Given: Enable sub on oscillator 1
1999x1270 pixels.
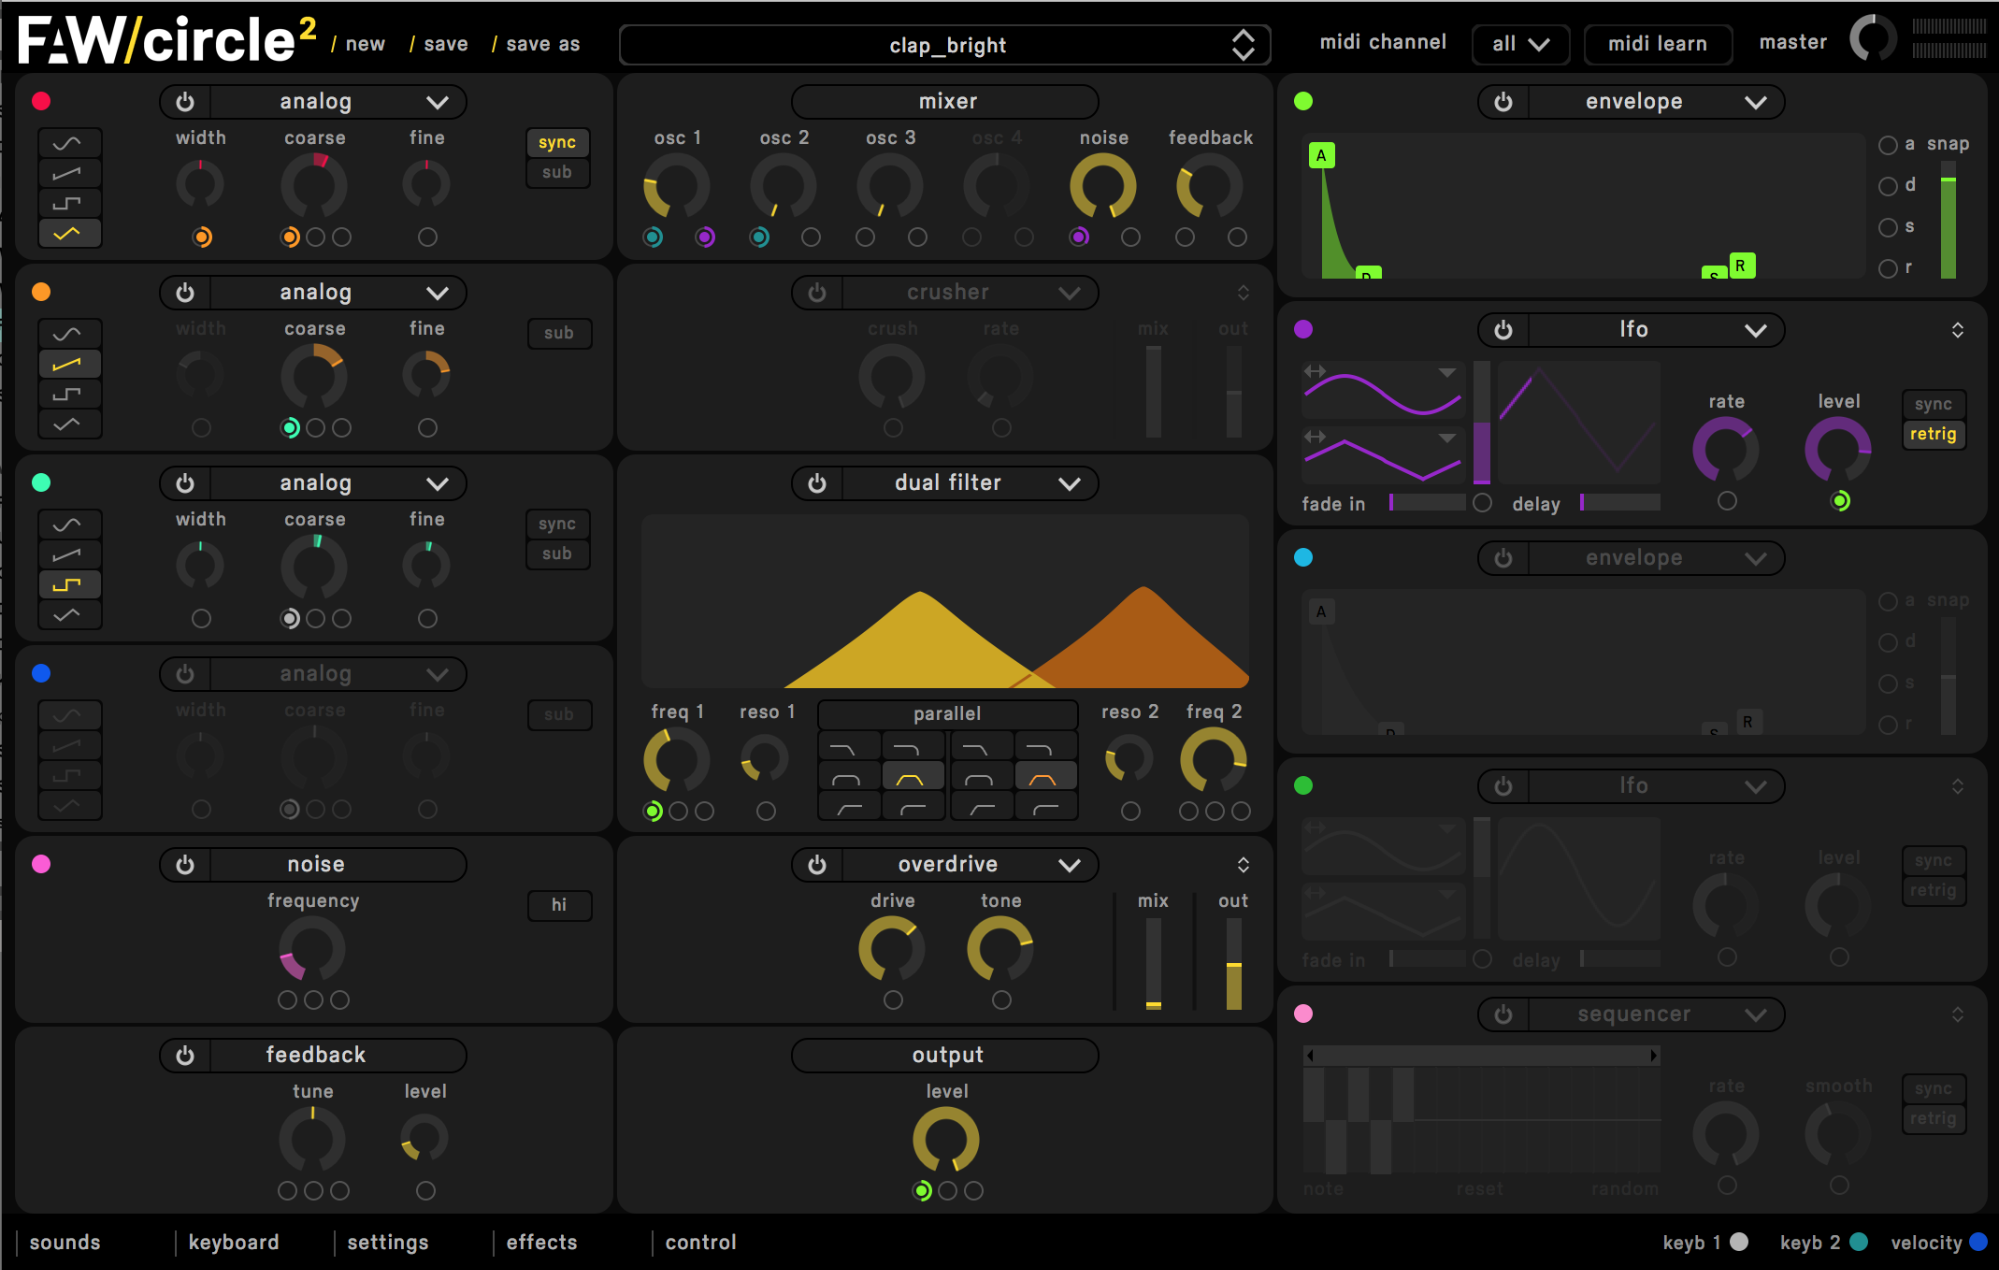Looking at the screenshot, I should (557, 173).
